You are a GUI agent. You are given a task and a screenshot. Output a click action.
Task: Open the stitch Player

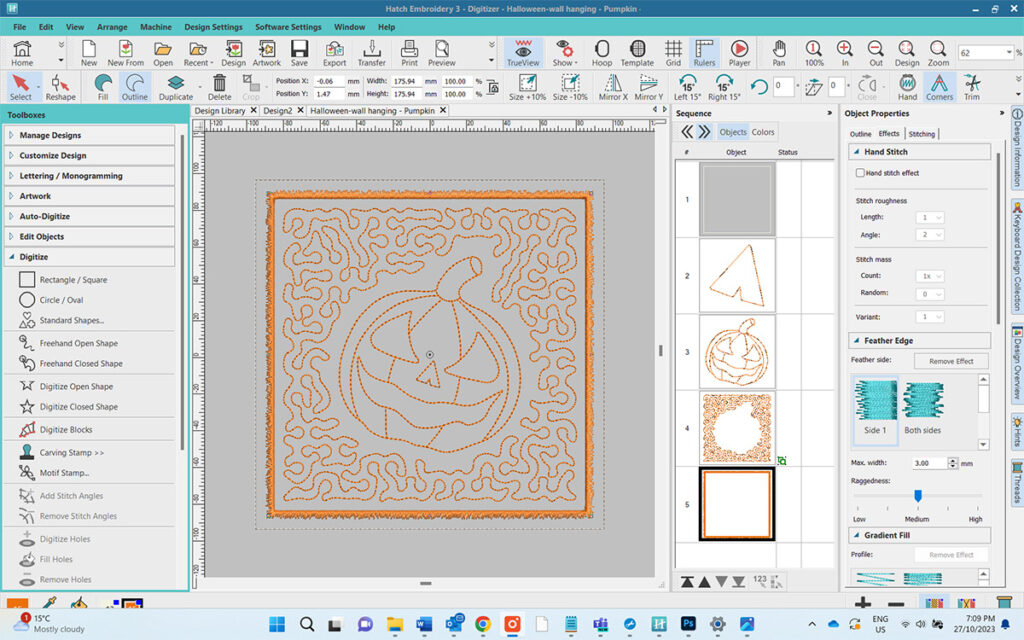point(739,52)
